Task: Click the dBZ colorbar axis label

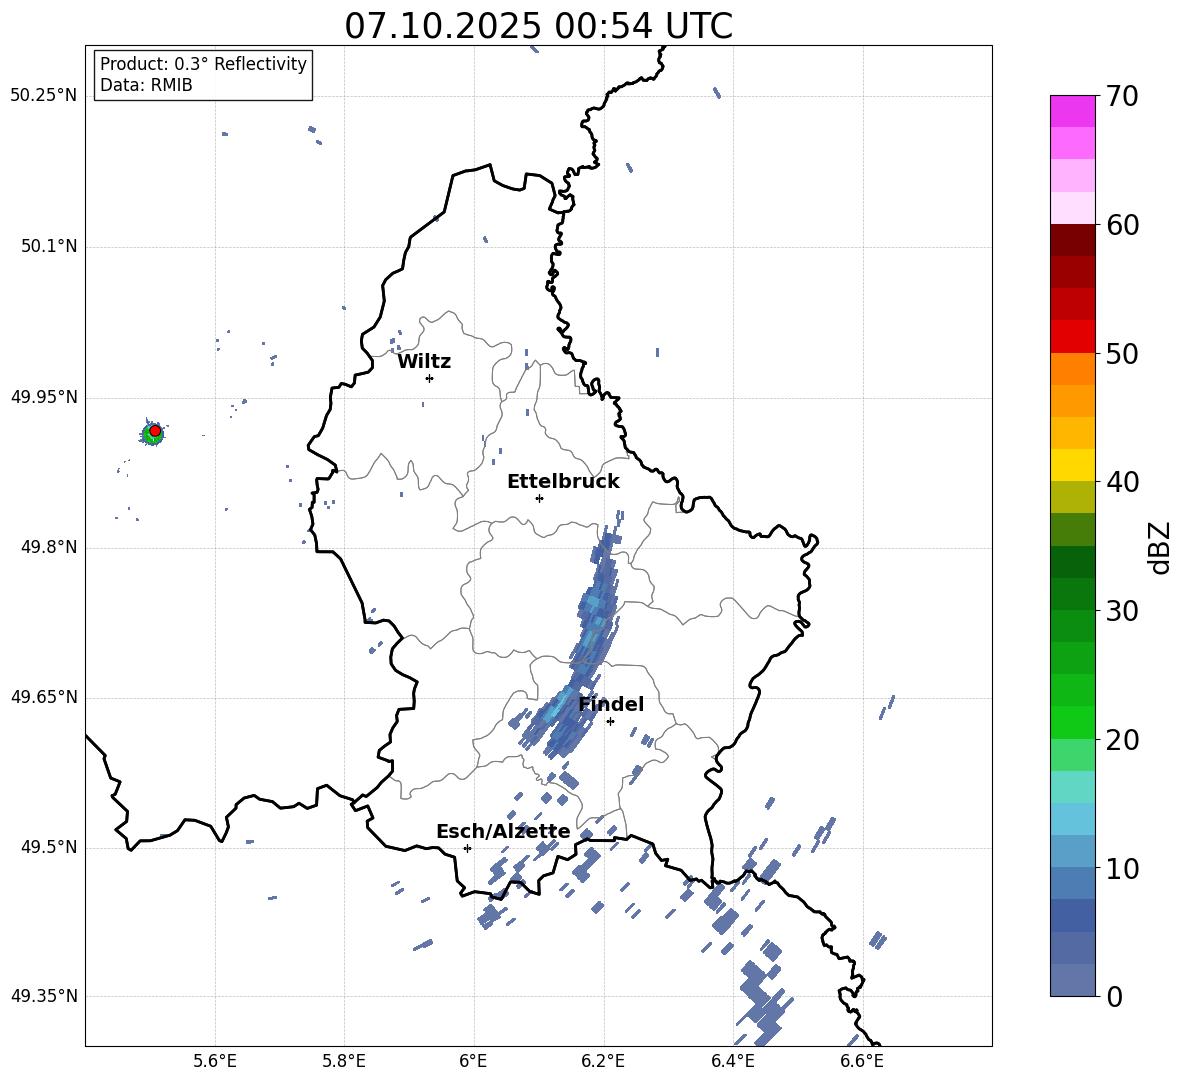Action: click(1161, 548)
